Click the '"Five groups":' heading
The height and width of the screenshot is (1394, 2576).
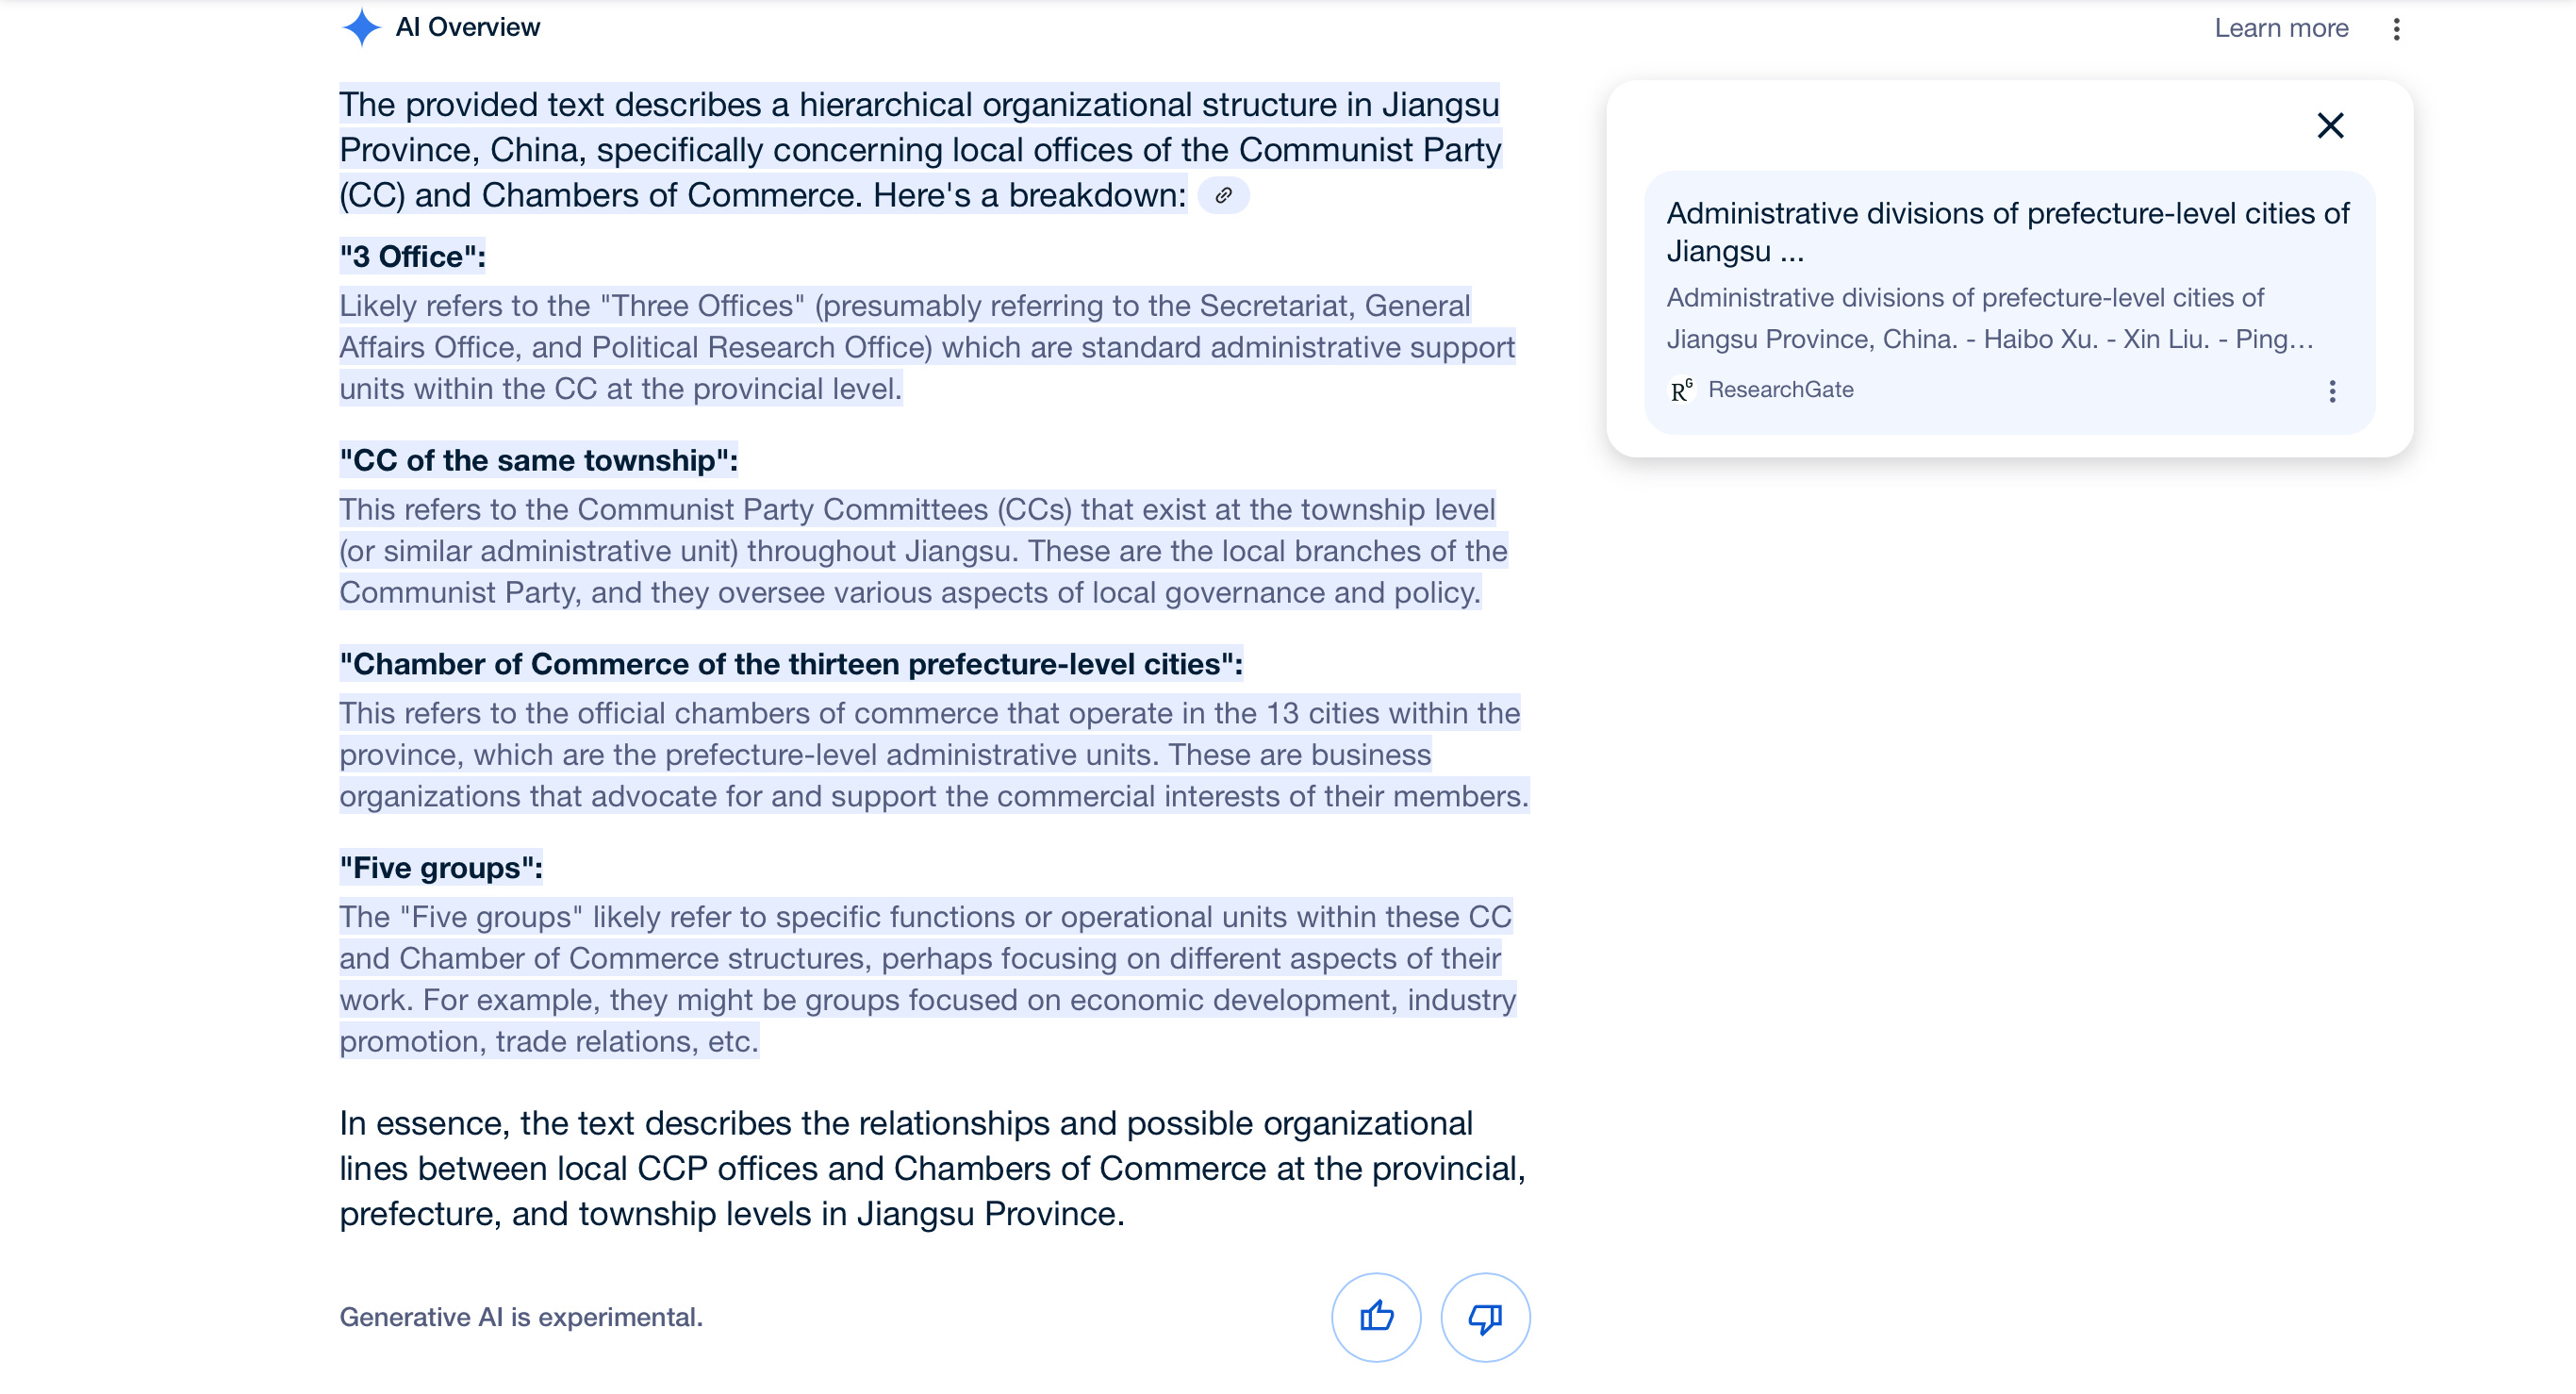click(440, 867)
